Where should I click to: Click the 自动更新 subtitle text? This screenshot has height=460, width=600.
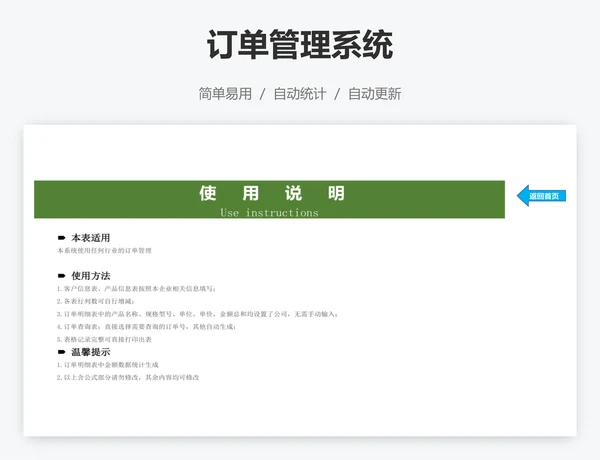(374, 94)
